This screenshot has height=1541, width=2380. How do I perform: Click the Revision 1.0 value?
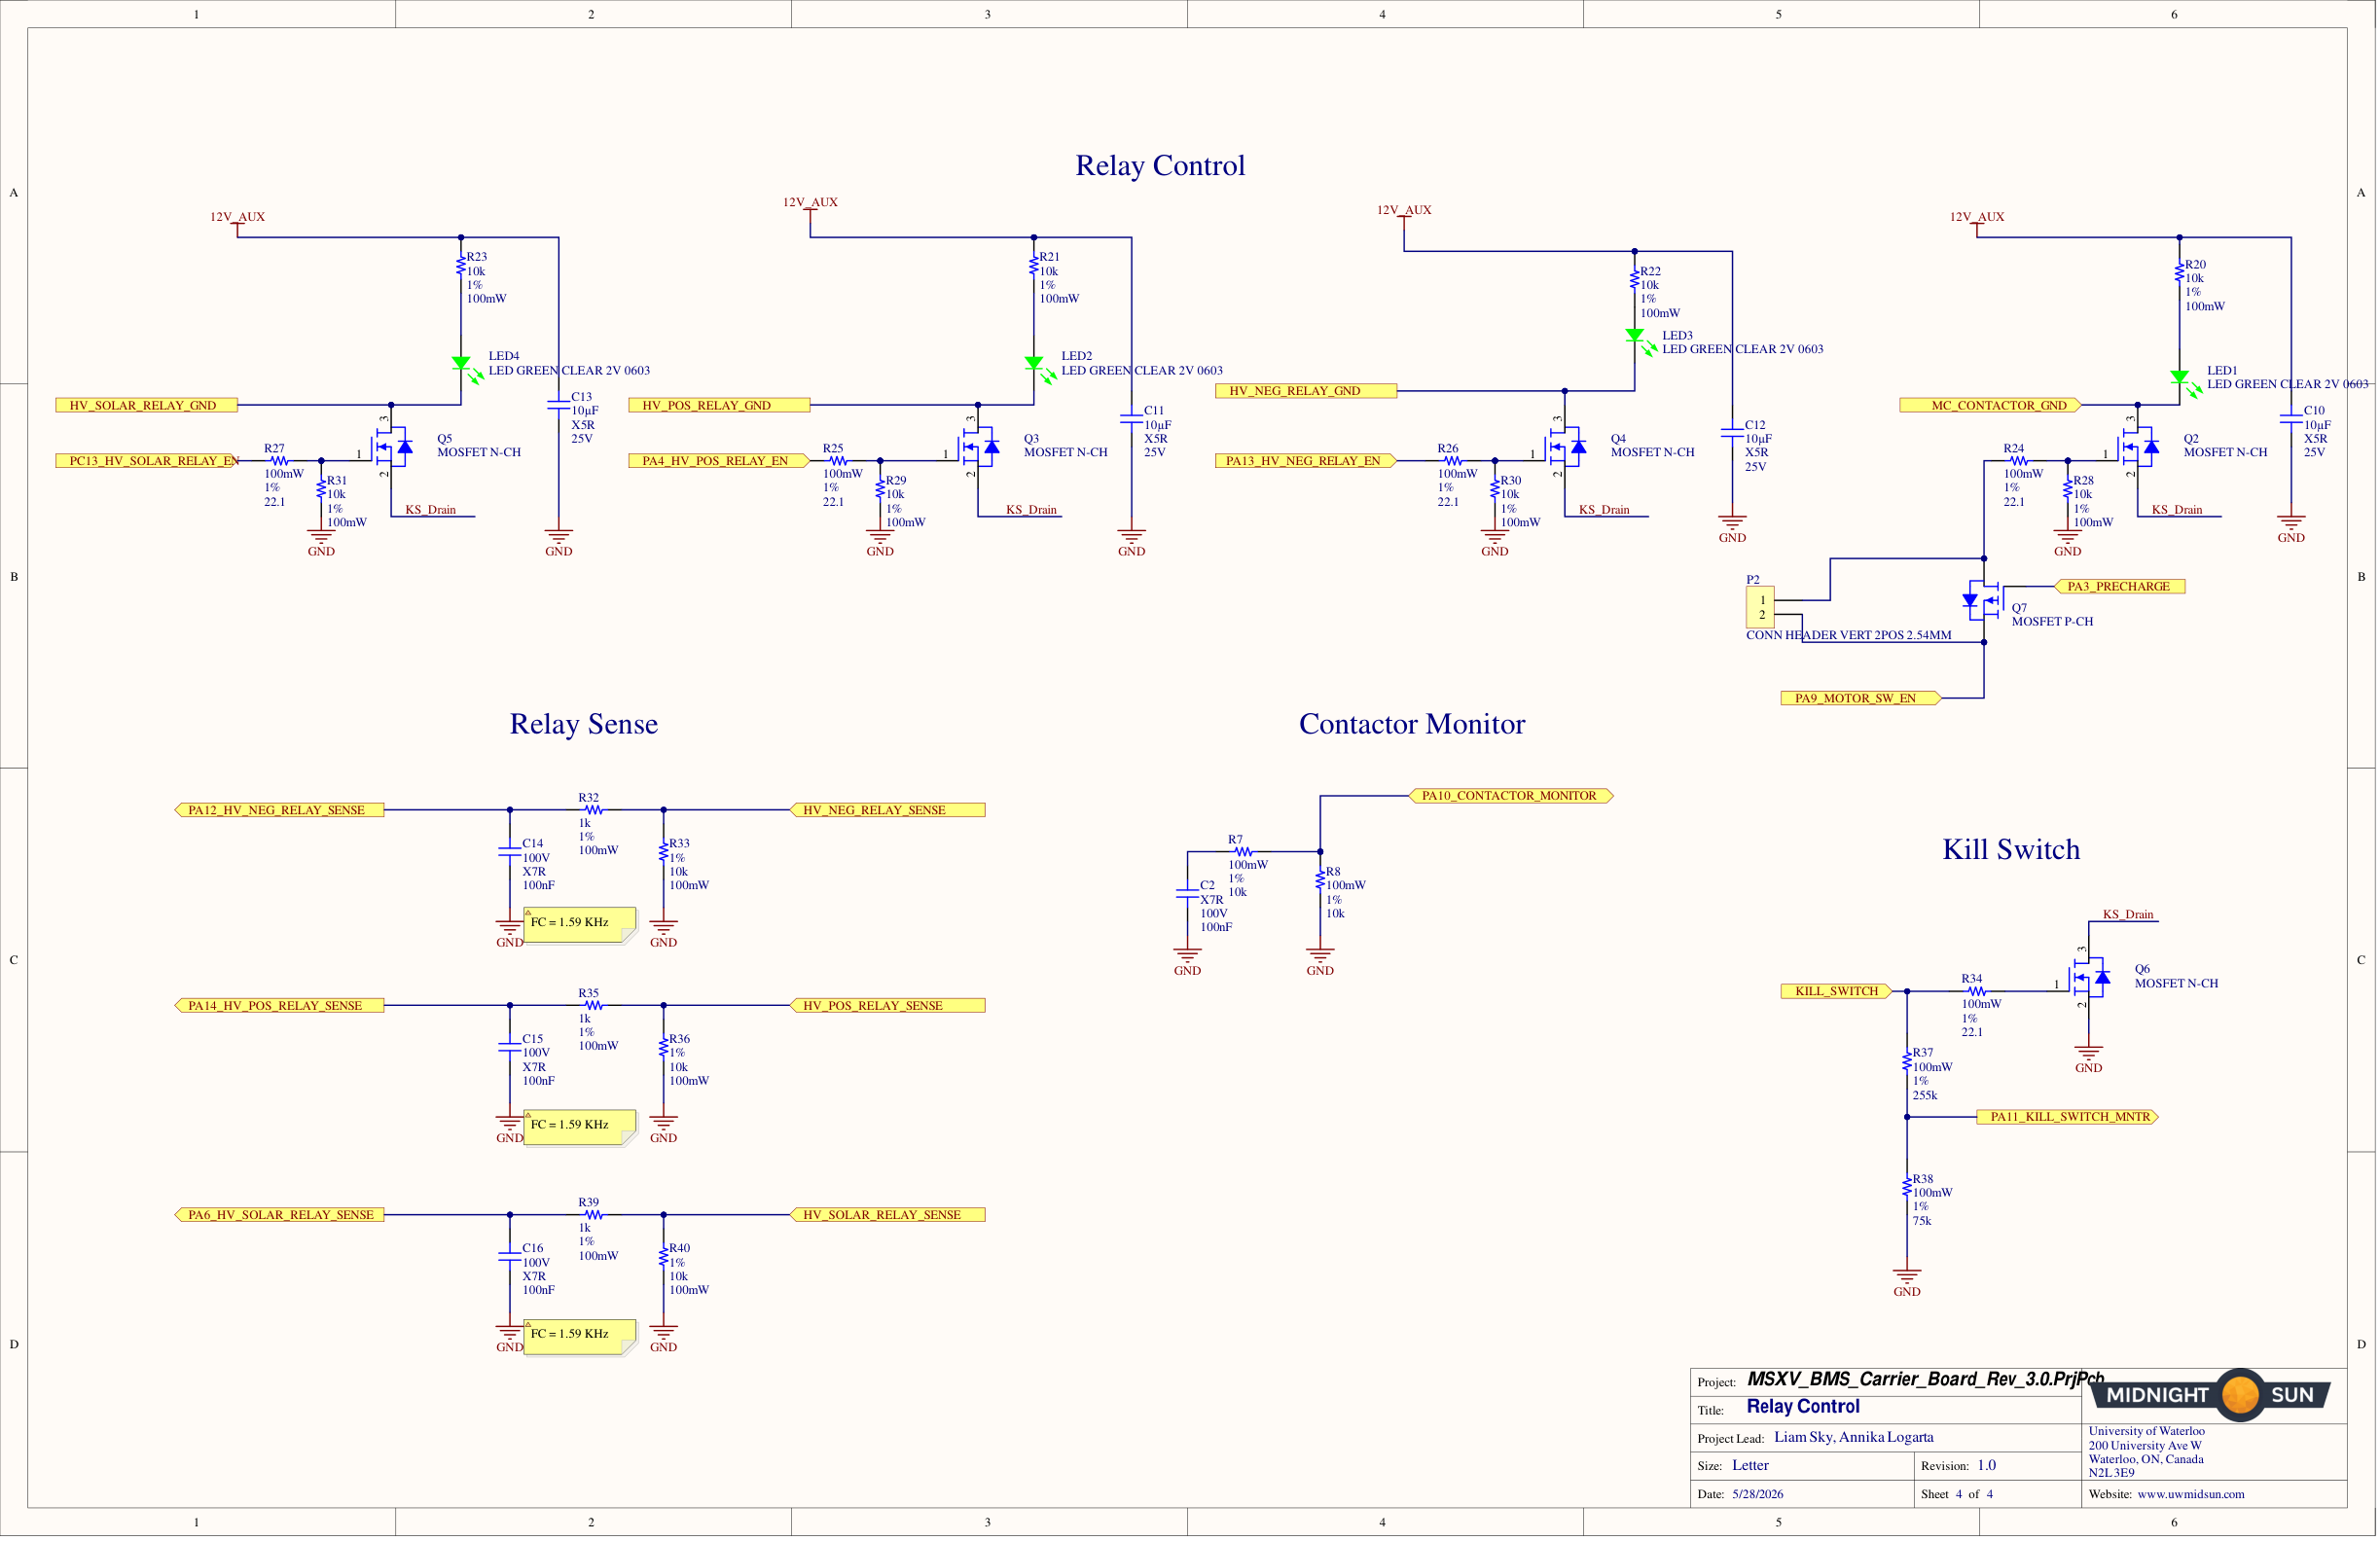[x=1986, y=1465]
